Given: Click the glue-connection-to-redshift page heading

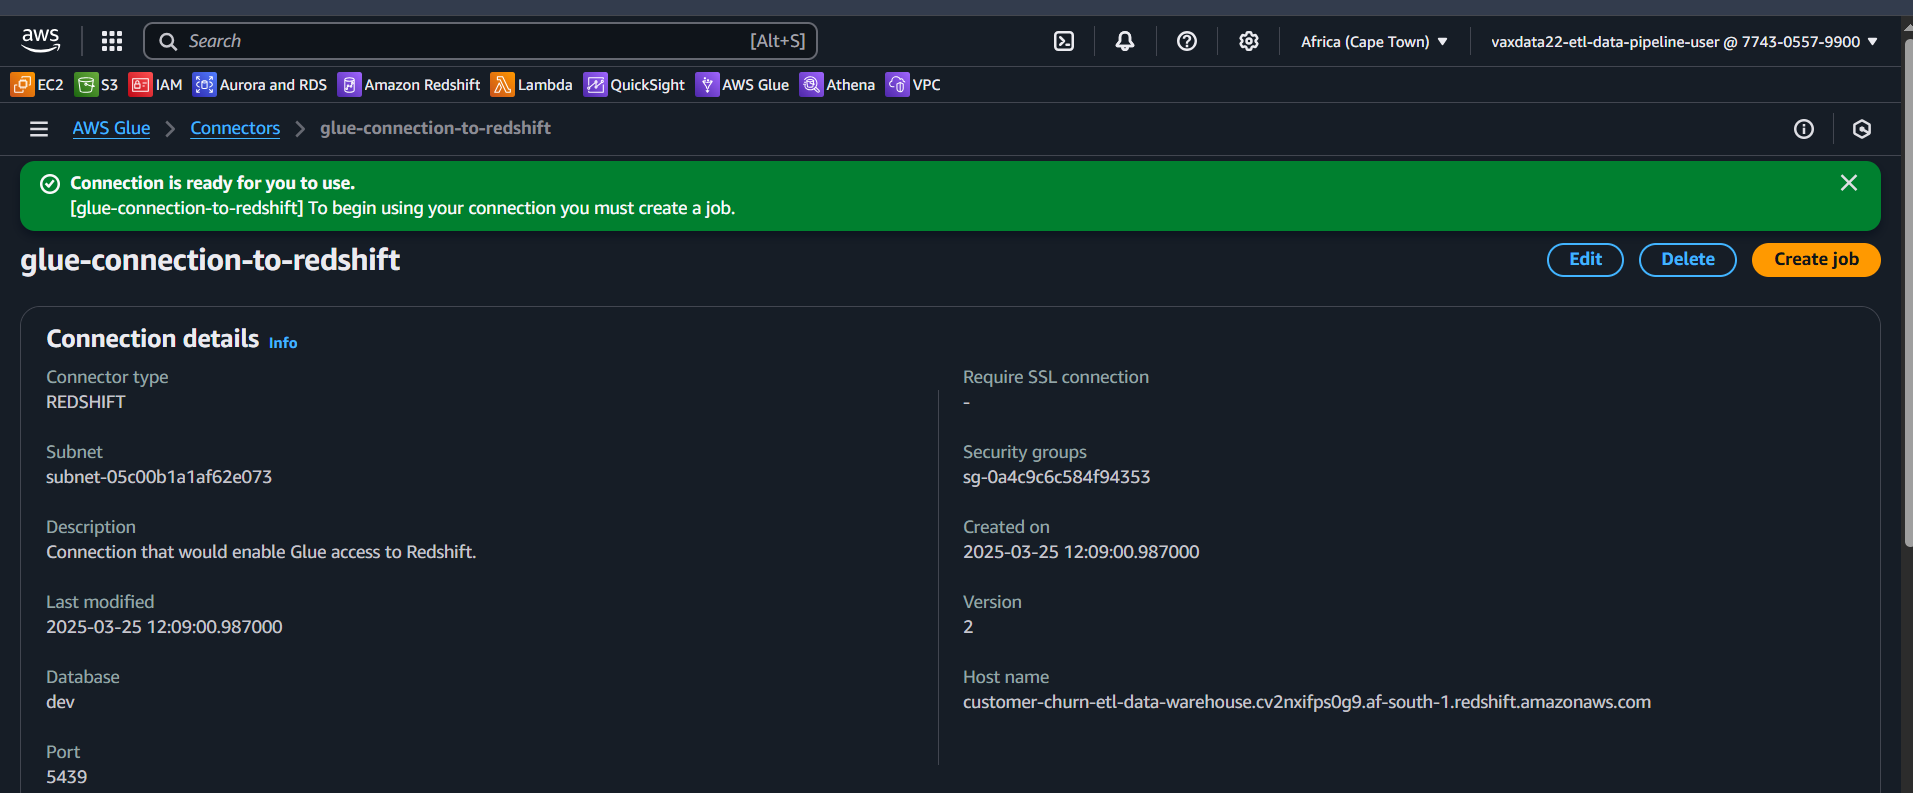Looking at the screenshot, I should tap(210, 260).
